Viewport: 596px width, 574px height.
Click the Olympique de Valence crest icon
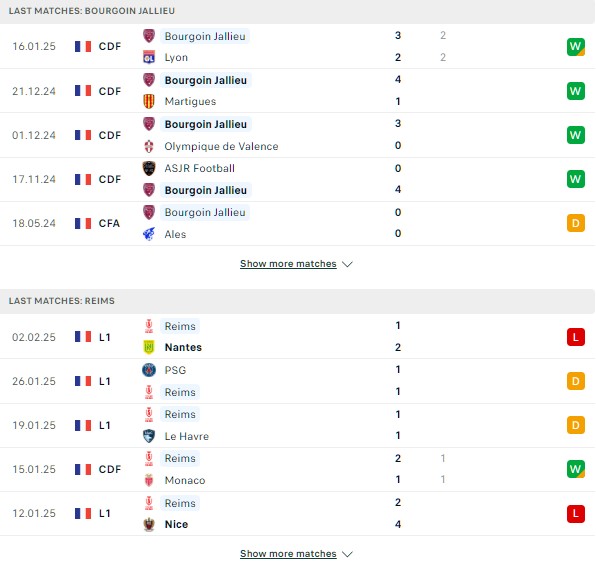pos(149,146)
